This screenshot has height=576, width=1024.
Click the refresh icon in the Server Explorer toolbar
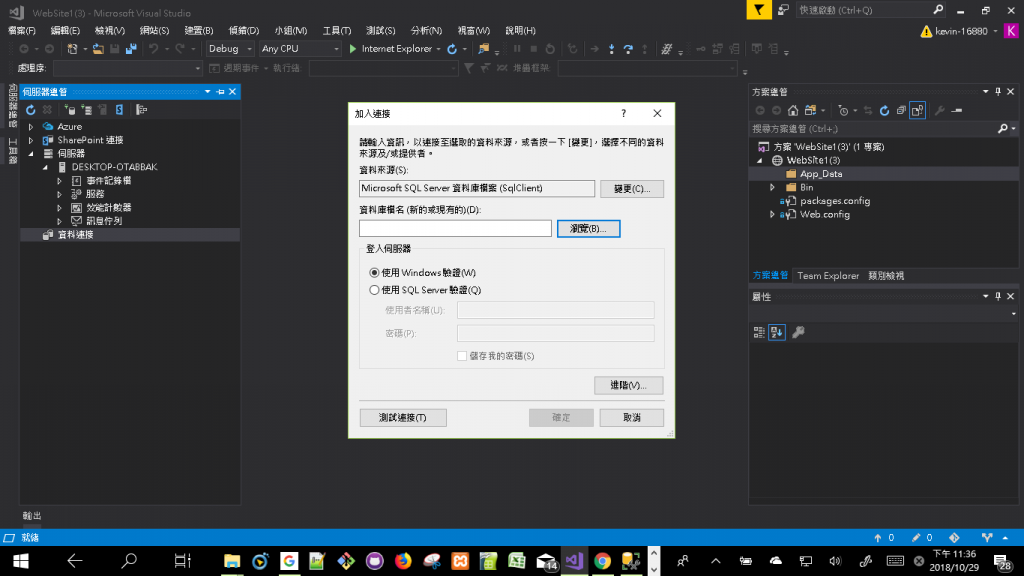[x=31, y=110]
